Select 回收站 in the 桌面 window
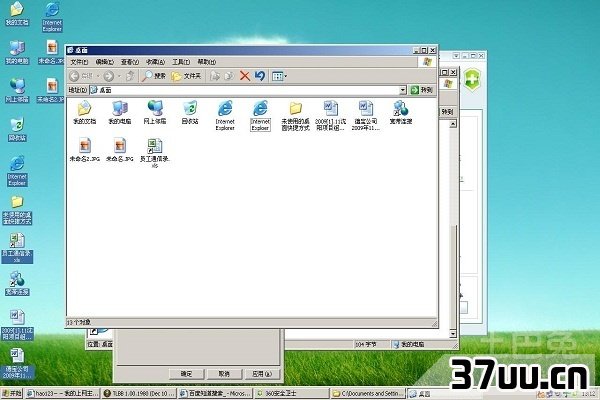Screen dimensions: 600x400 [190, 113]
